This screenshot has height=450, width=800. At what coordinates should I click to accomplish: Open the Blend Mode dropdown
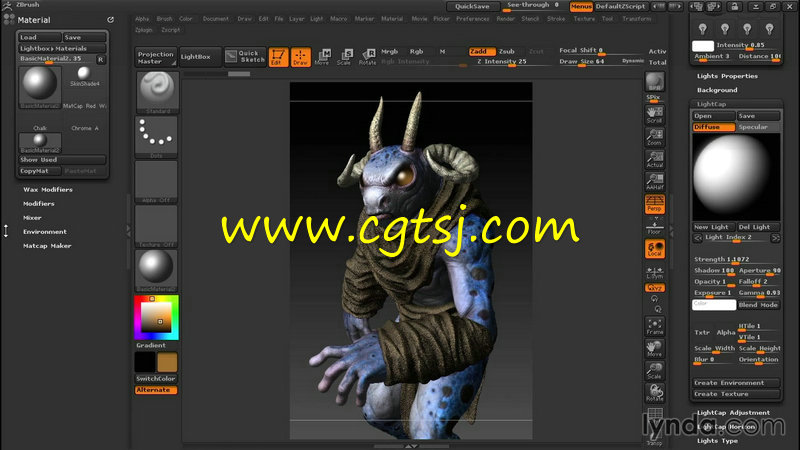[759, 305]
